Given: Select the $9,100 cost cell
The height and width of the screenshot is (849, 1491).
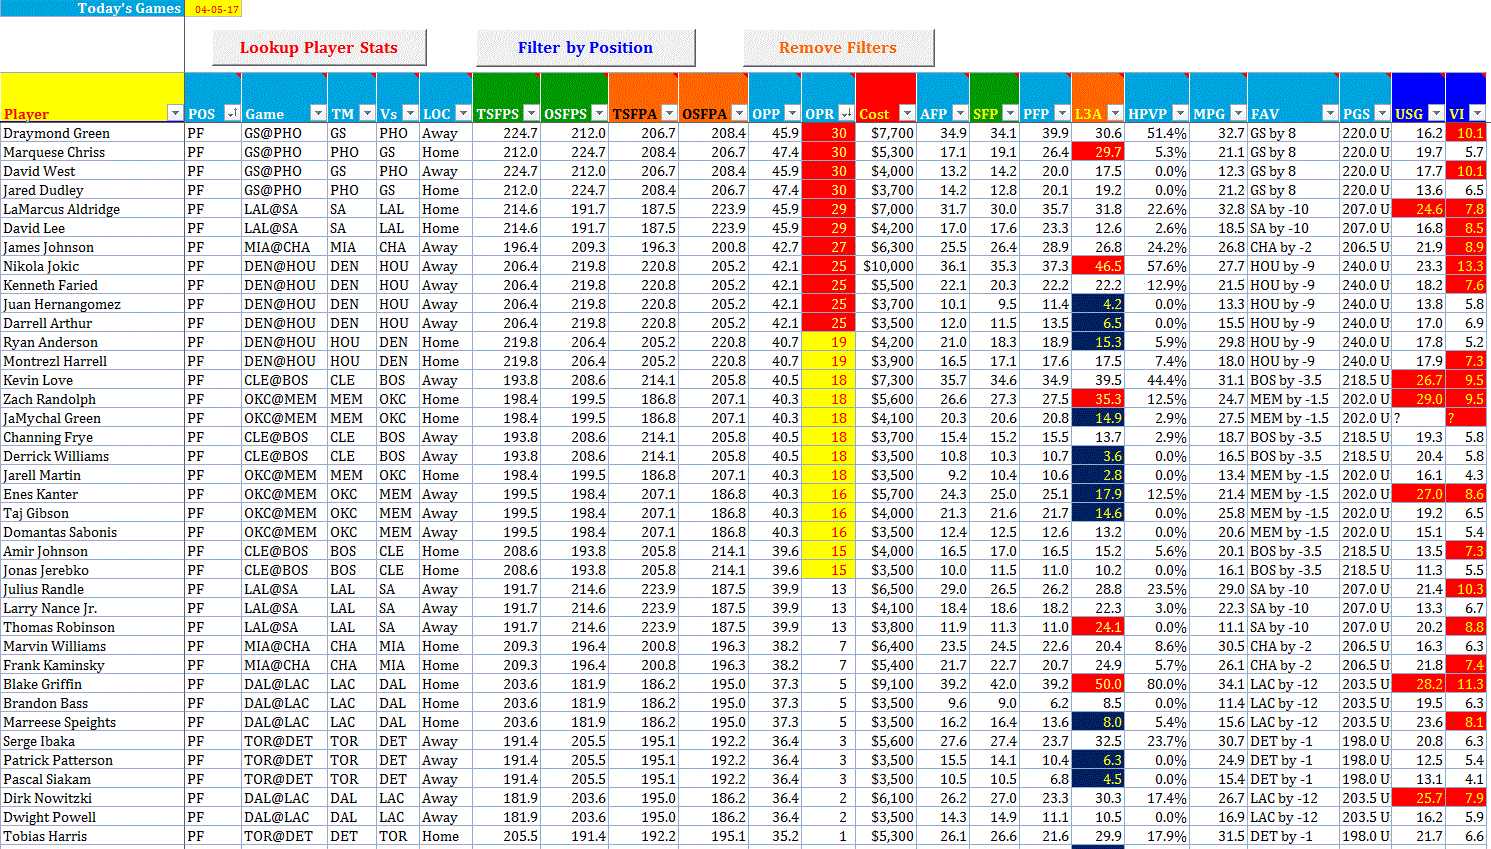Looking at the screenshot, I should click(x=886, y=684).
